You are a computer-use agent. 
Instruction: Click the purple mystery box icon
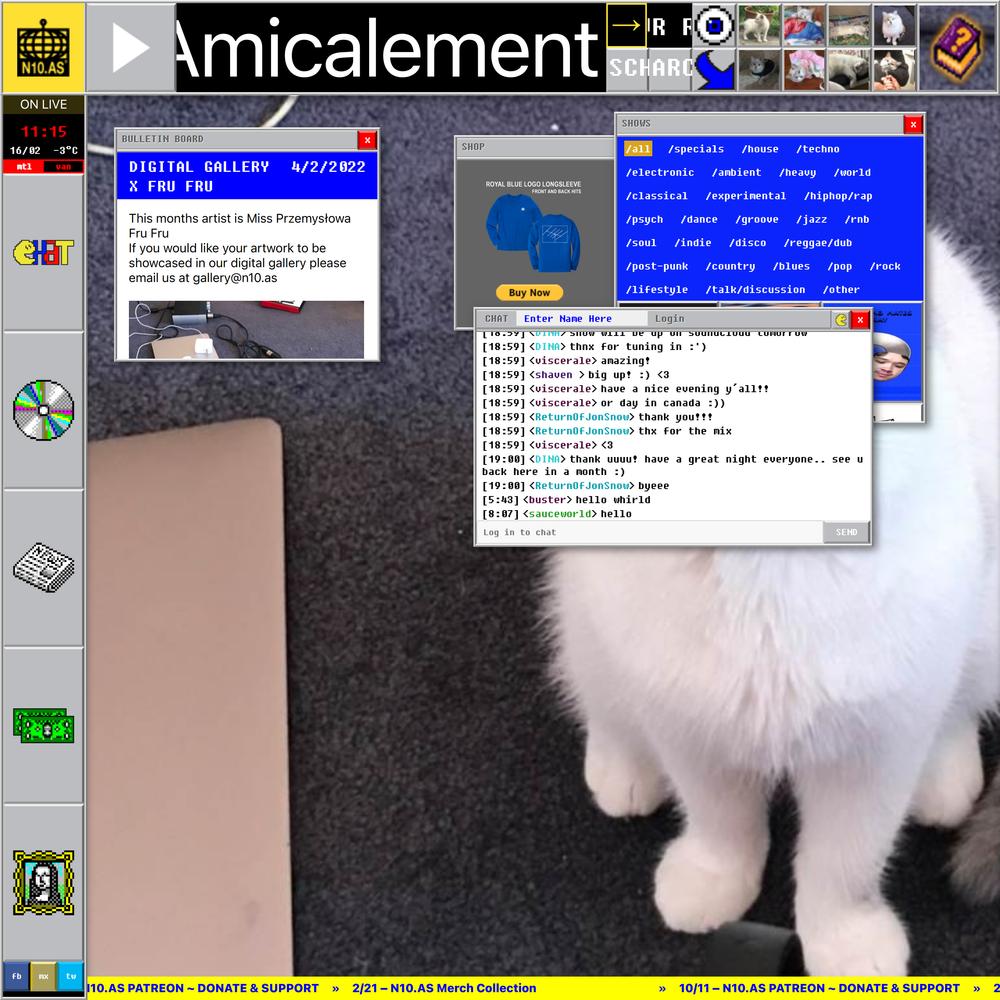(x=957, y=47)
